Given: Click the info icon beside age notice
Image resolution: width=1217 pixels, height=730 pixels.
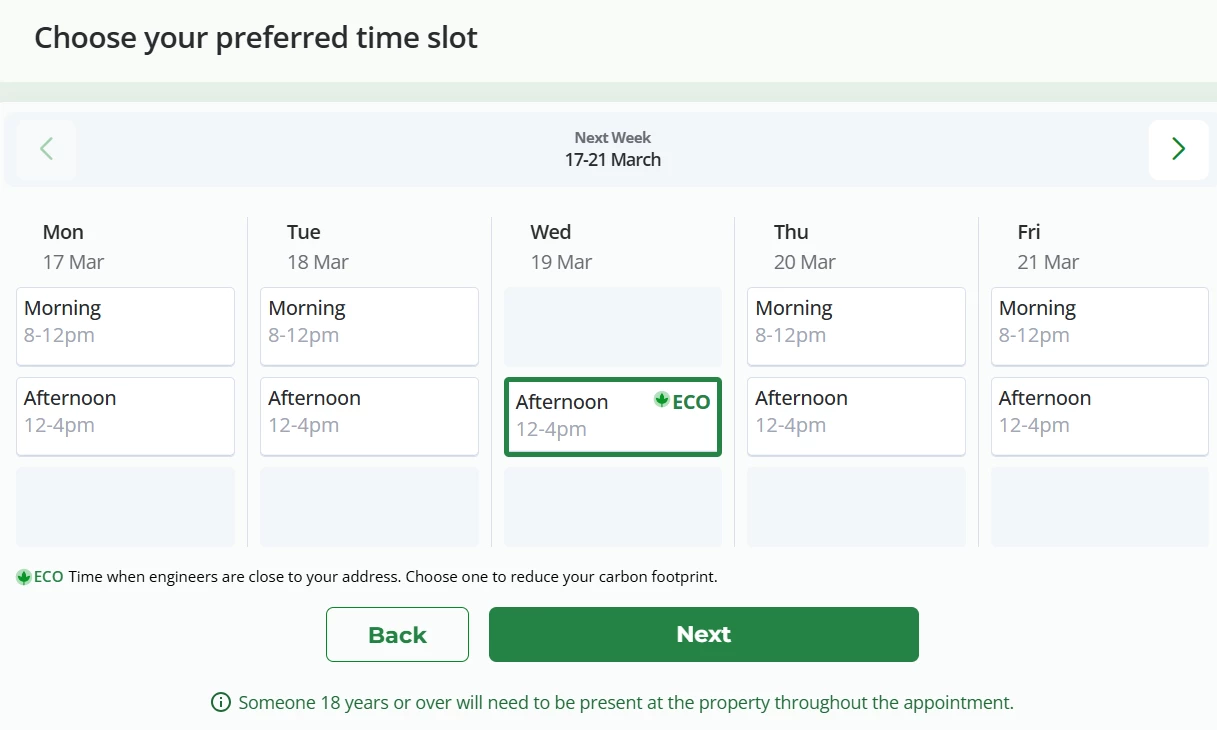Looking at the screenshot, I should [x=221, y=703].
